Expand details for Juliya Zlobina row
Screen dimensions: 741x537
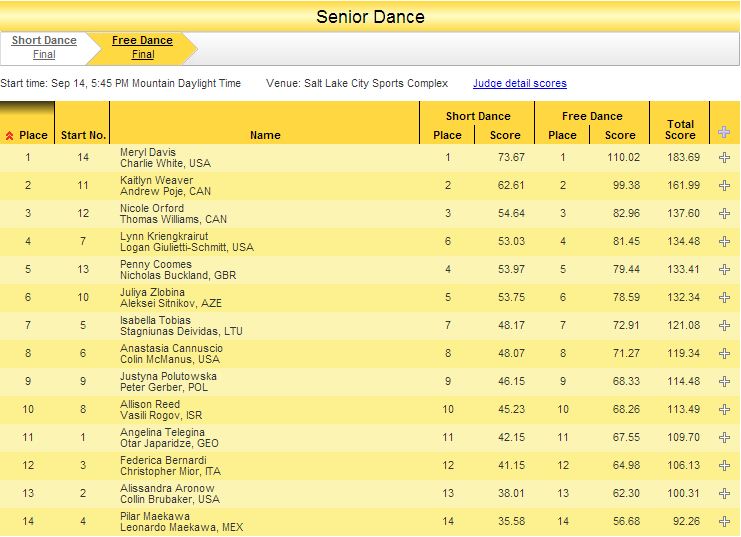click(x=724, y=297)
